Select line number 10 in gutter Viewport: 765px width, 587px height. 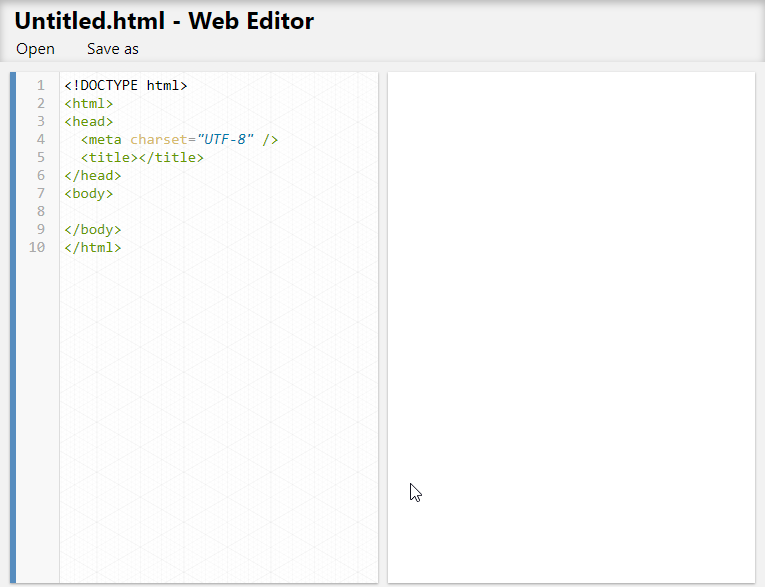pyautogui.click(x=37, y=247)
